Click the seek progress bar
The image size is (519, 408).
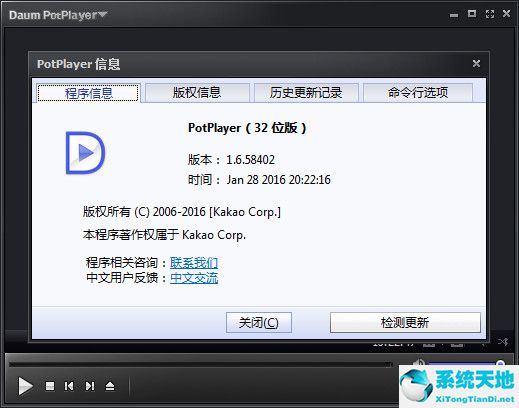[x=200, y=364]
